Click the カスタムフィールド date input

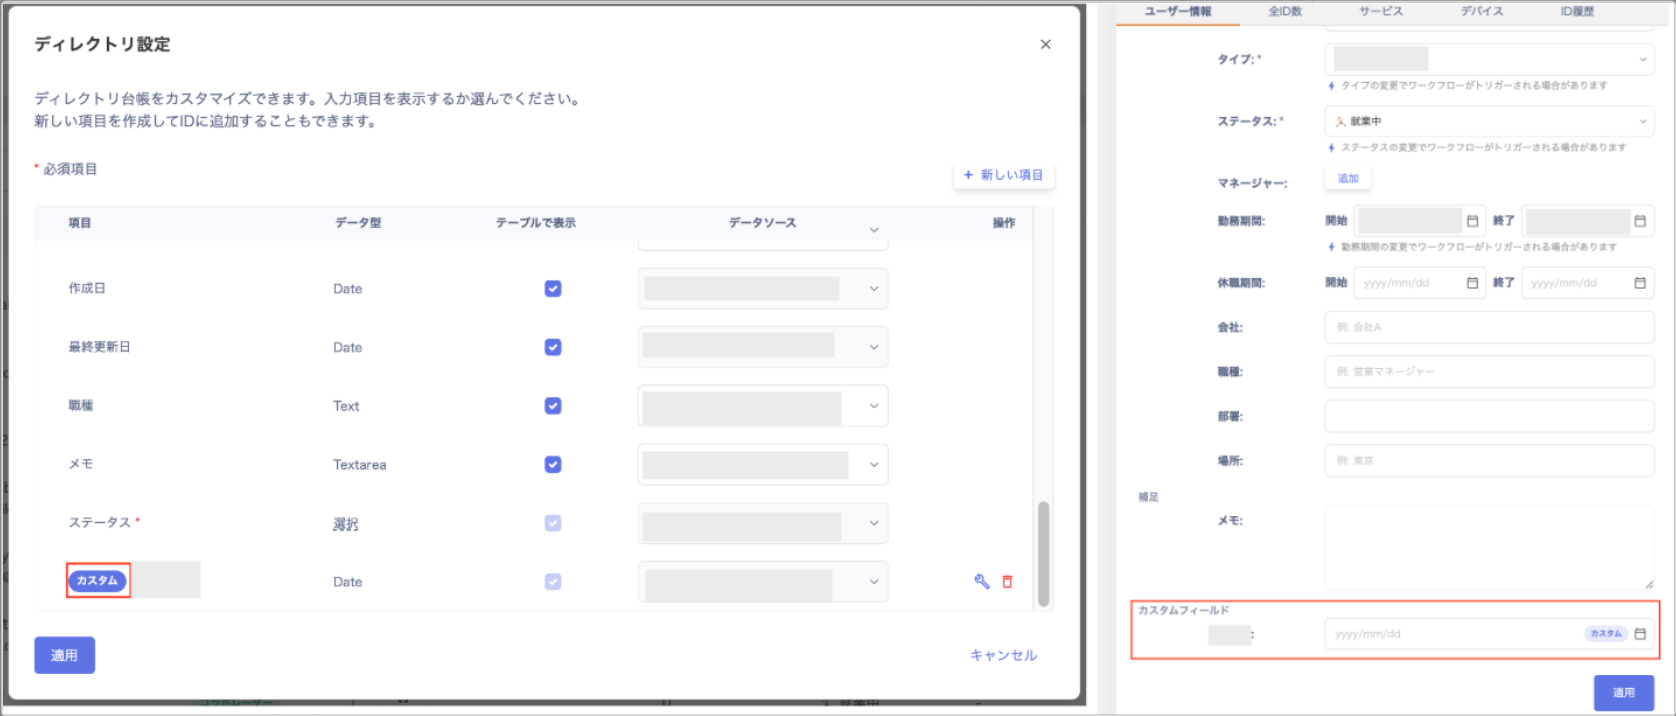pos(1489,634)
